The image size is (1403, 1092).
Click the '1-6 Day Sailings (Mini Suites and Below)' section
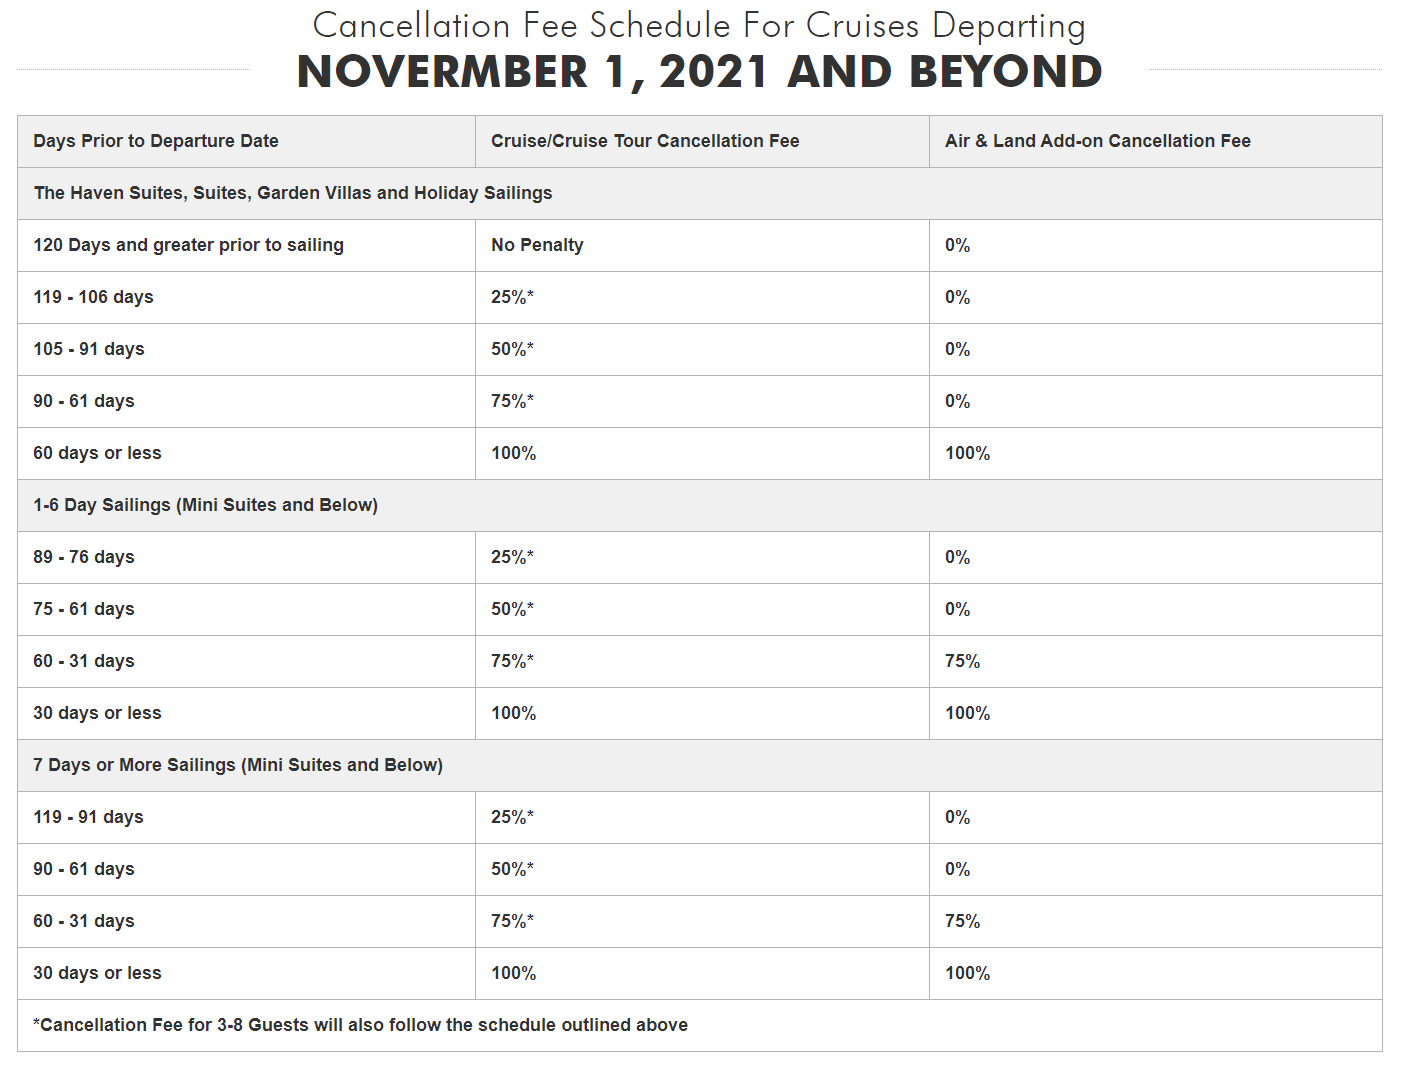pyautogui.click(x=205, y=505)
